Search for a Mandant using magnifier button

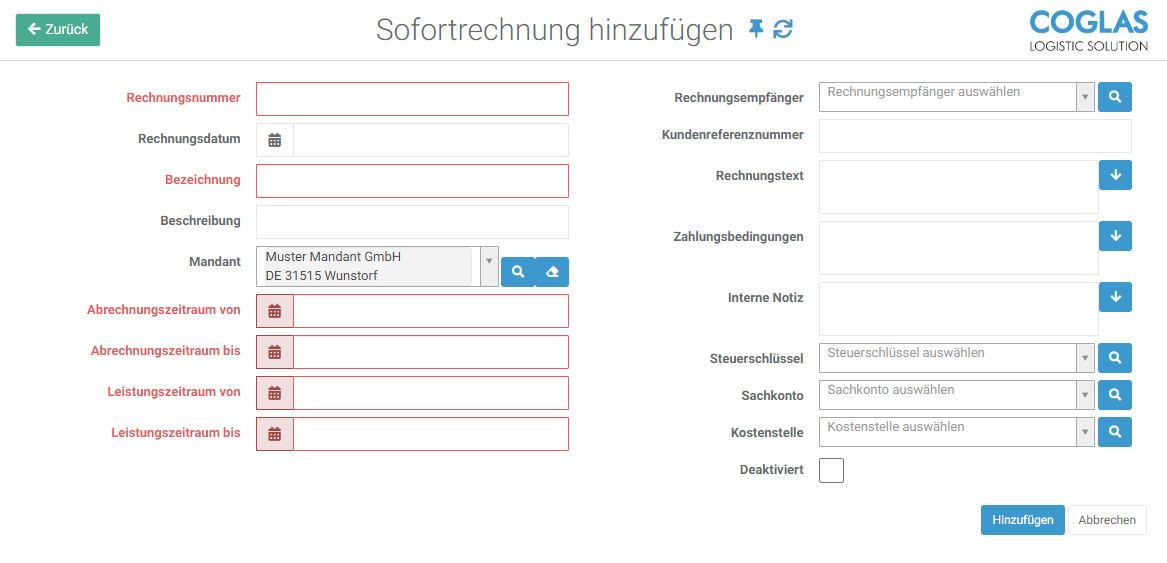click(x=518, y=272)
